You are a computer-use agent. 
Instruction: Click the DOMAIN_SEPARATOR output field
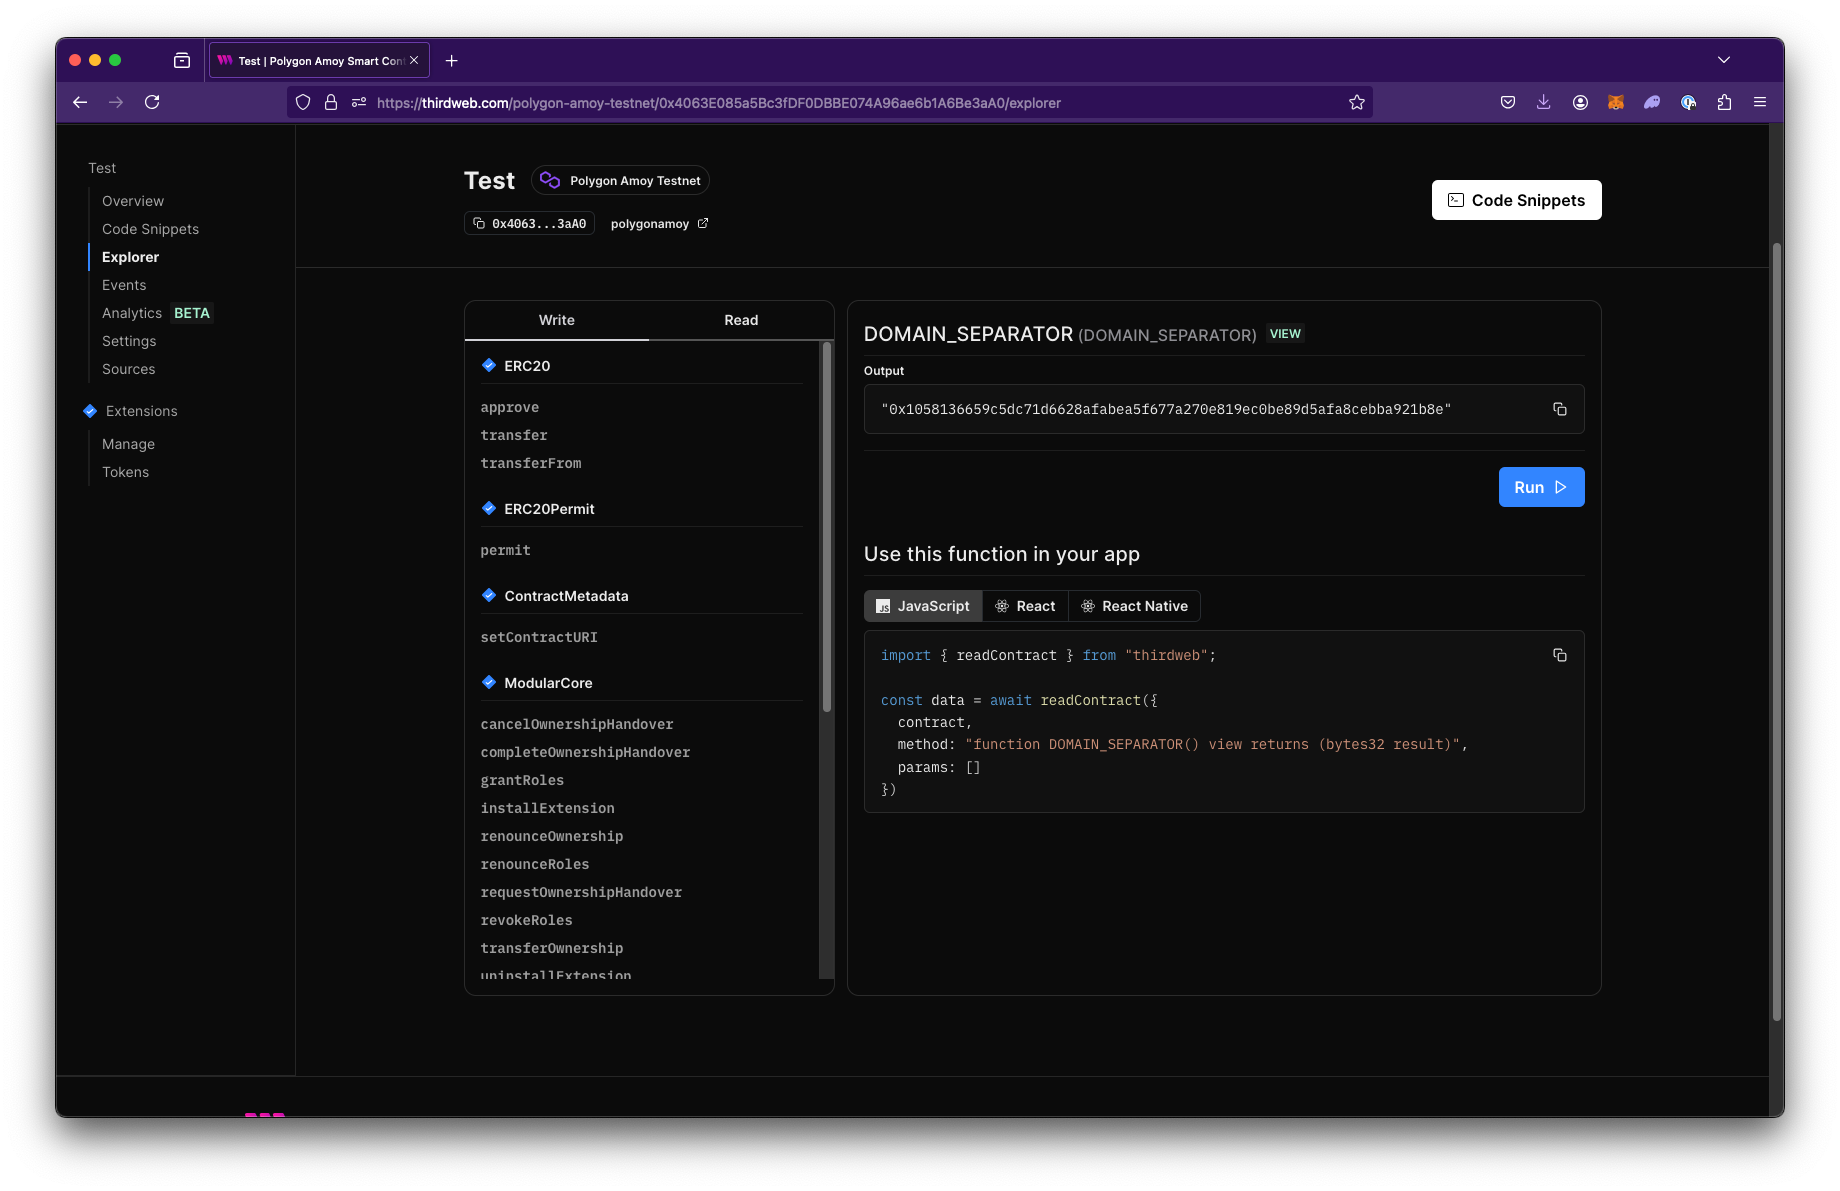point(1224,409)
